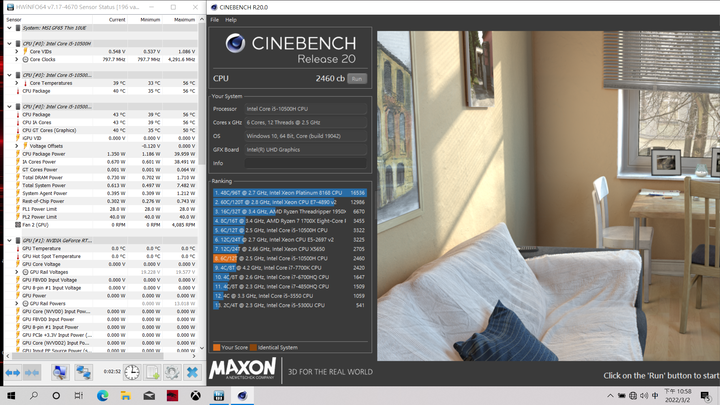The image size is (720, 405).
Task: Click the CPU Run button
Action: click(x=357, y=79)
